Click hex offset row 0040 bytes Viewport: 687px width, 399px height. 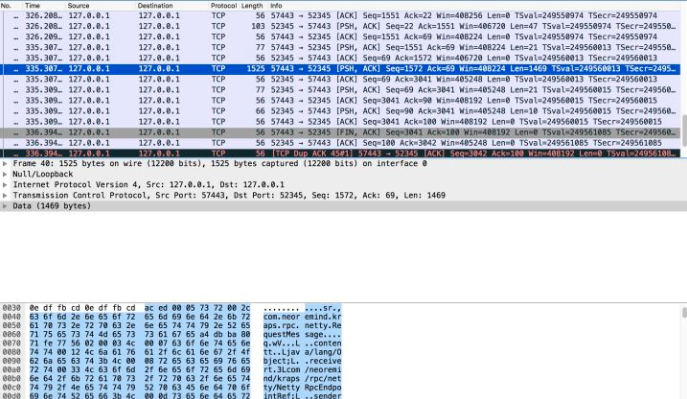pos(140,317)
